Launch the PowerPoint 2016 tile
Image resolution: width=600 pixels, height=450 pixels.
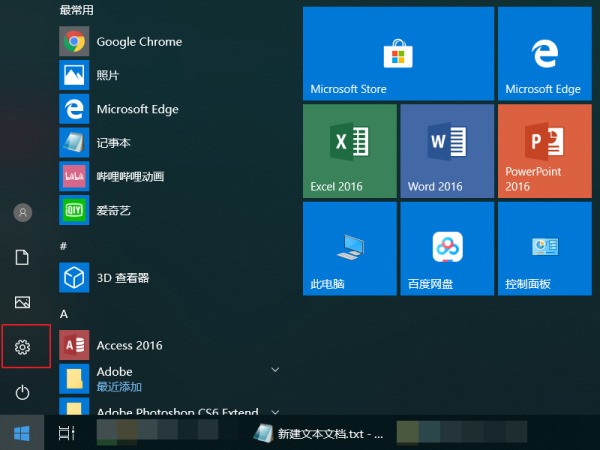point(545,151)
